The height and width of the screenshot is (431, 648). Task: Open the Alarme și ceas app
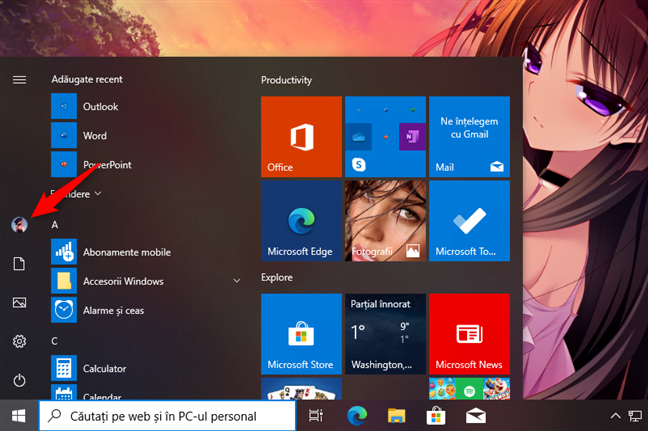(145, 310)
